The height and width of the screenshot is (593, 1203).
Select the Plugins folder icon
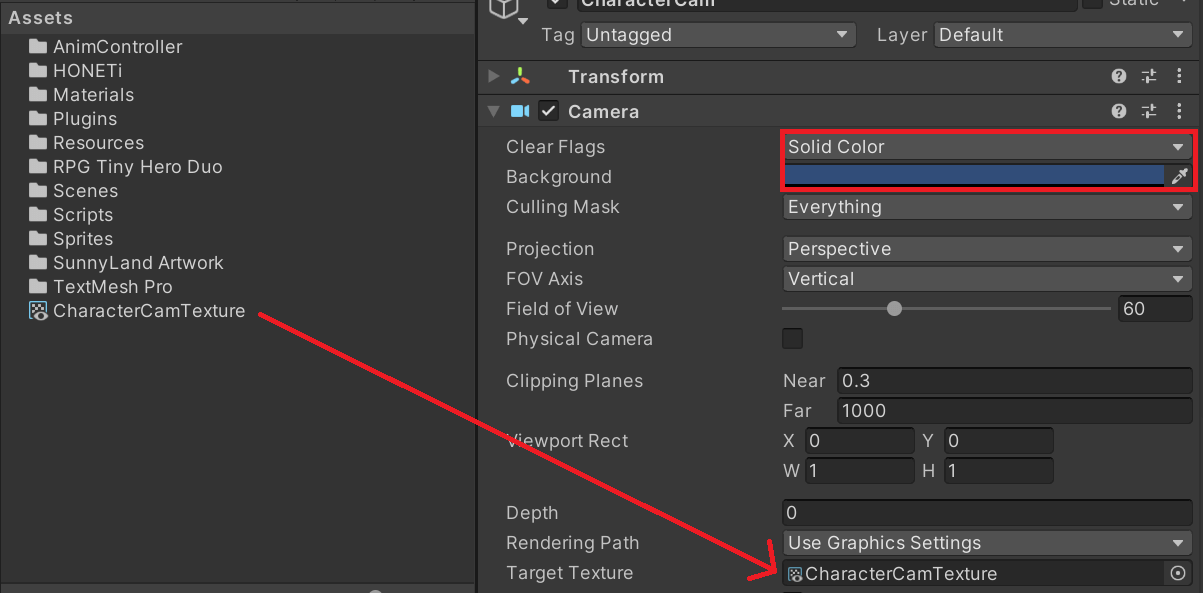38,119
